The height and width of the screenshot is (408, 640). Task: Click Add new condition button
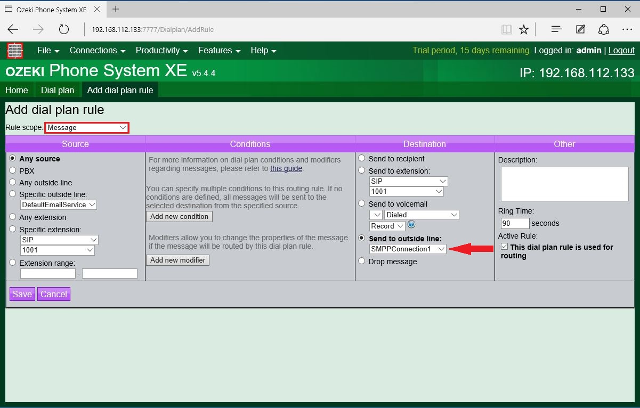[x=179, y=217]
